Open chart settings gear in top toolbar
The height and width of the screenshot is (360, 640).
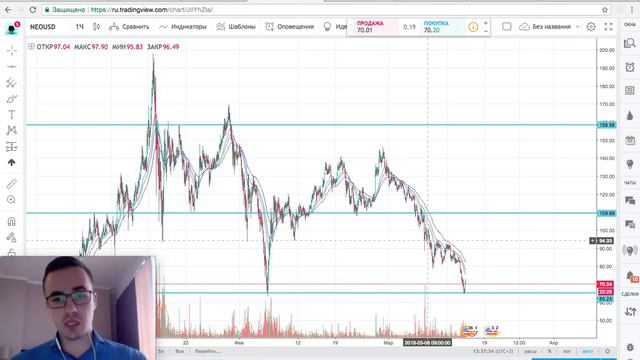[x=591, y=27]
